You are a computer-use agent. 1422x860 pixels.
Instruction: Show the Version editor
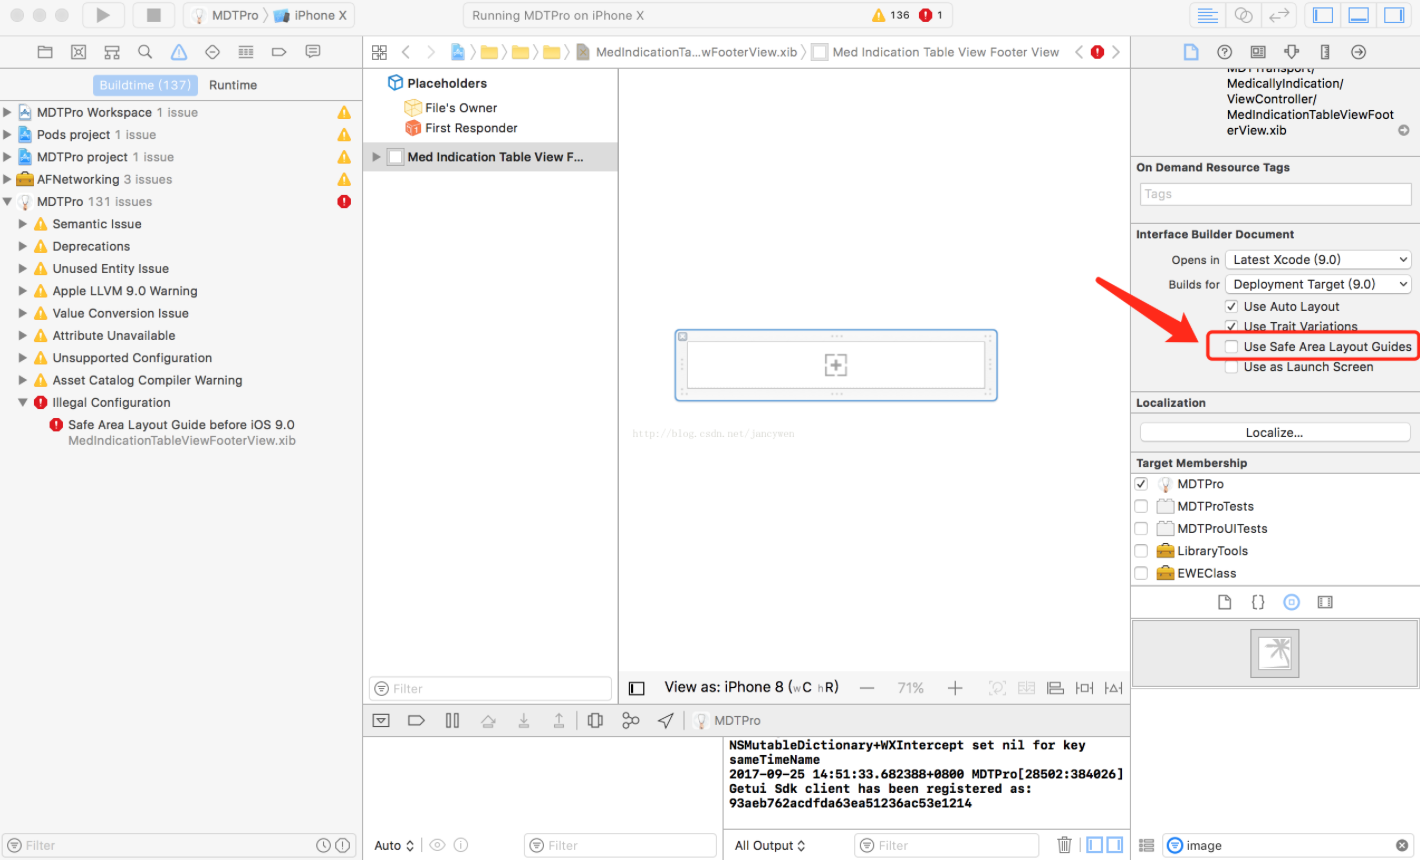coord(1278,15)
